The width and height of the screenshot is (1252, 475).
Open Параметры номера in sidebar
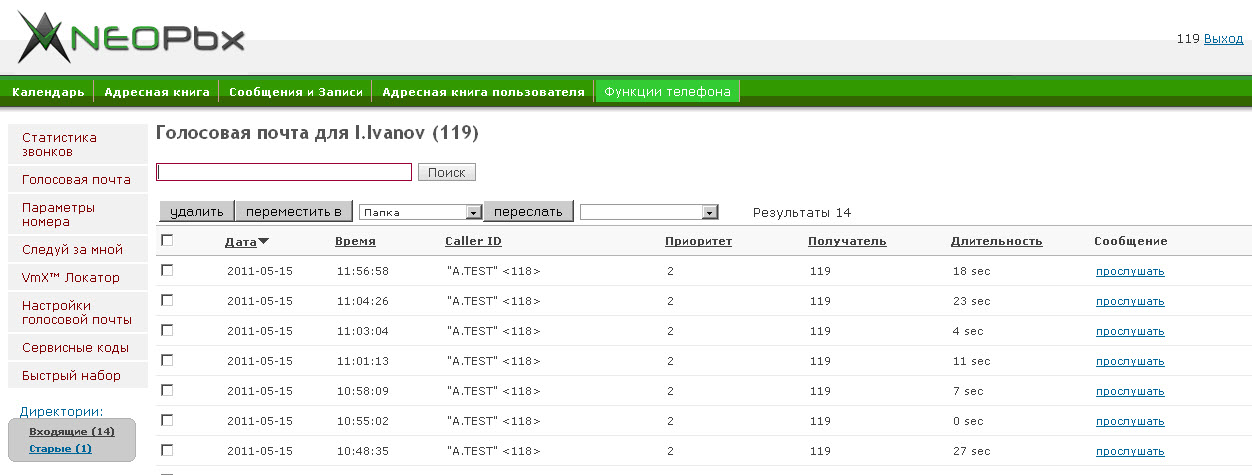coord(77,215)
